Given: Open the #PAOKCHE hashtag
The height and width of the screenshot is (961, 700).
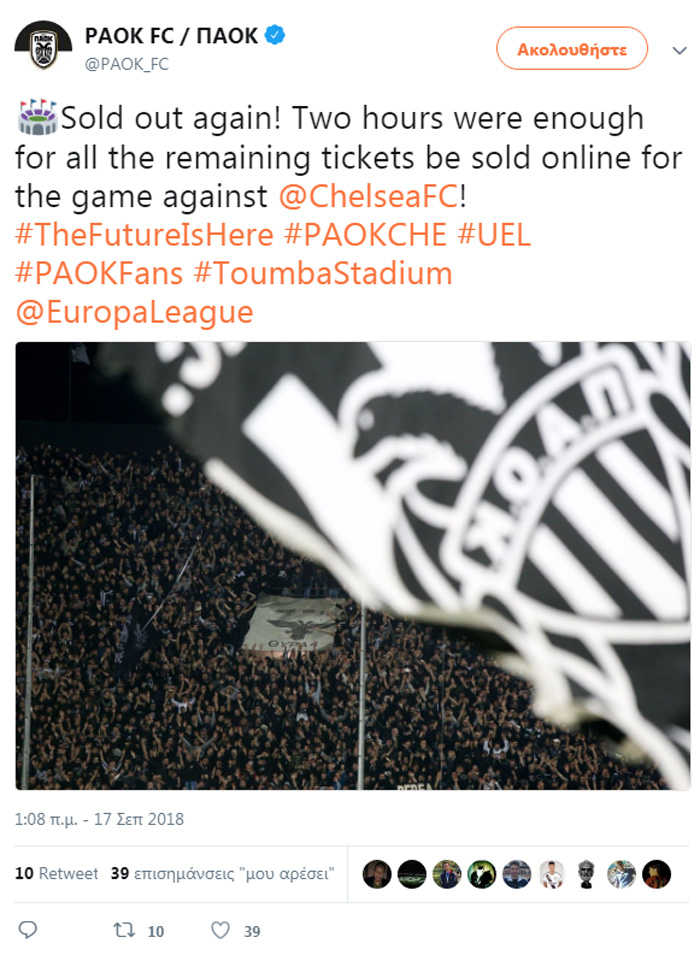Looking at the screenshot, I should (365, 236).
